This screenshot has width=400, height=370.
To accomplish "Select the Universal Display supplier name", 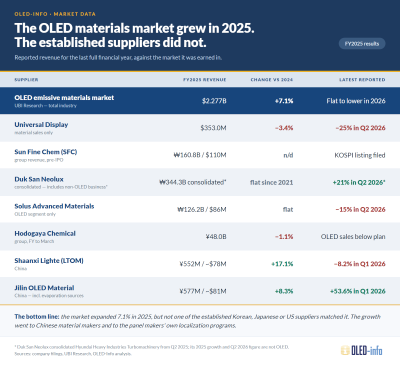I will tap(41, 125).
